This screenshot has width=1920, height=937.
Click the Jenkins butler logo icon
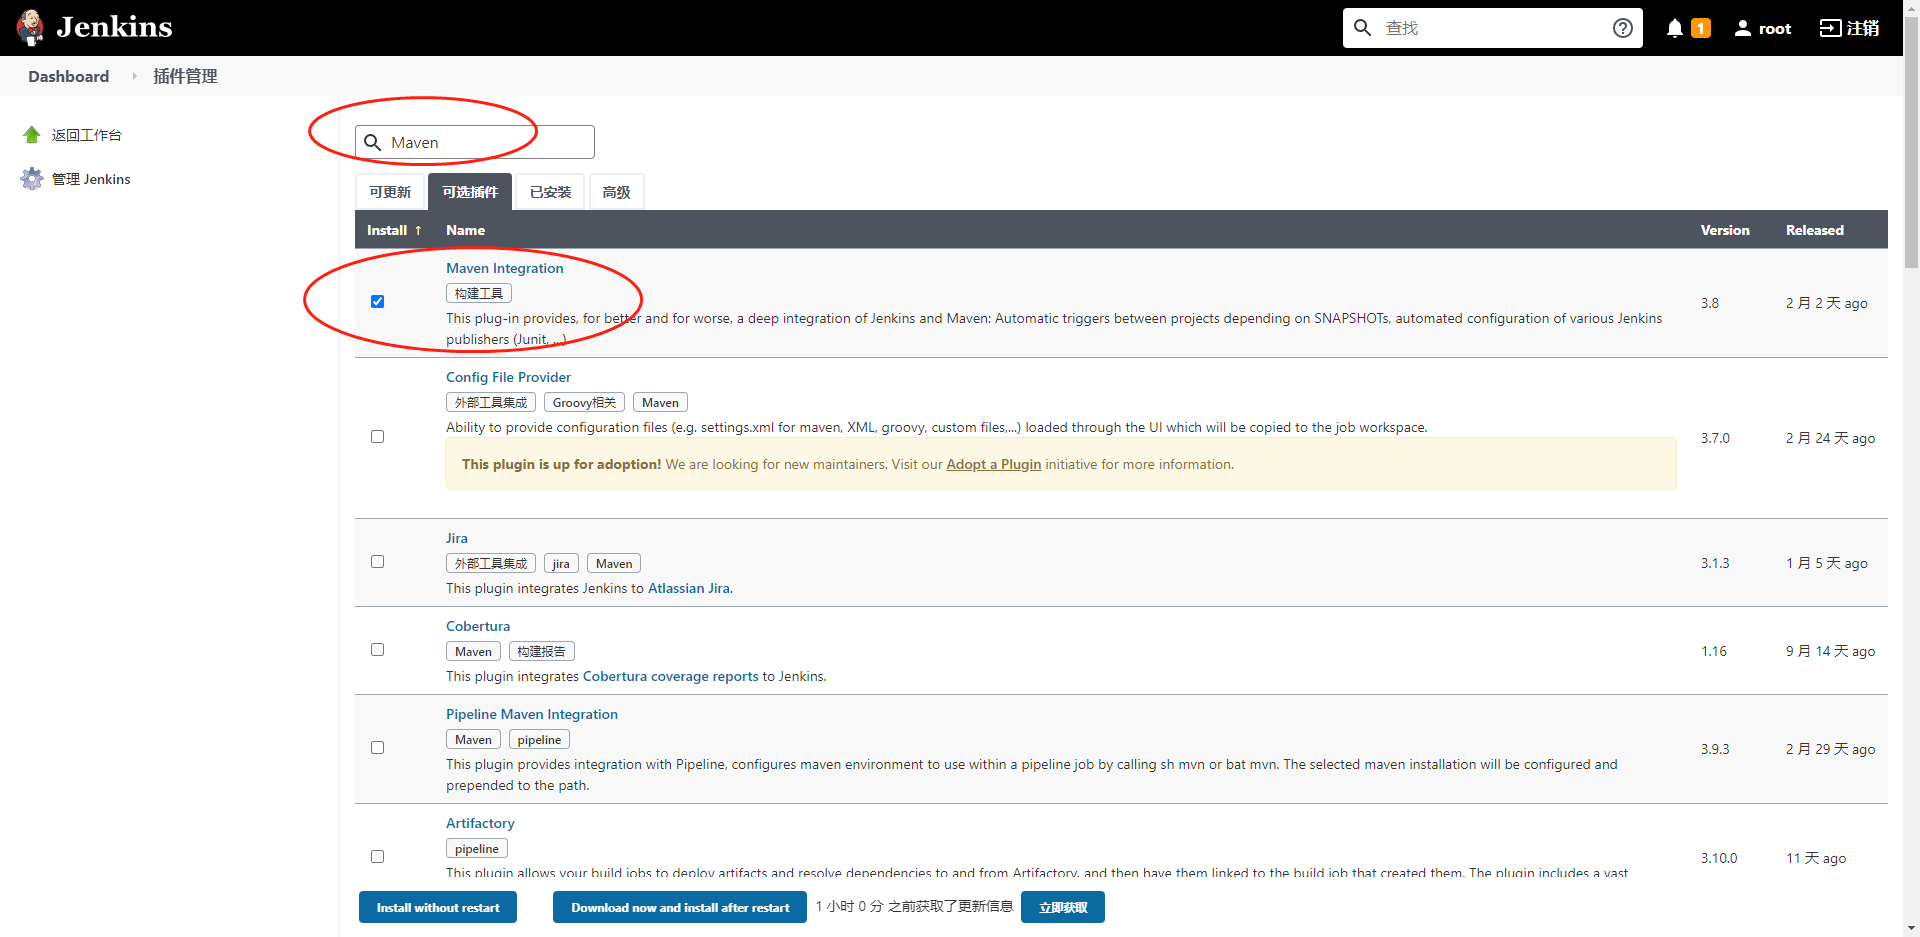tap(31, 28)
